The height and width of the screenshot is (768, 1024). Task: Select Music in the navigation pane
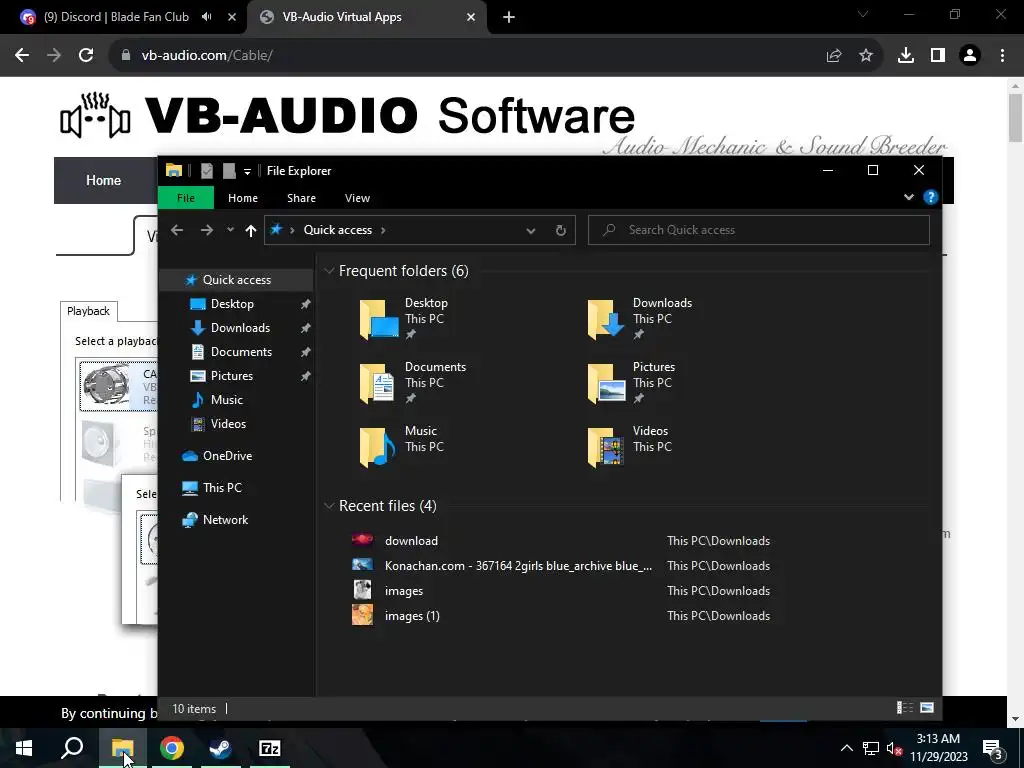tap(227, 400)
